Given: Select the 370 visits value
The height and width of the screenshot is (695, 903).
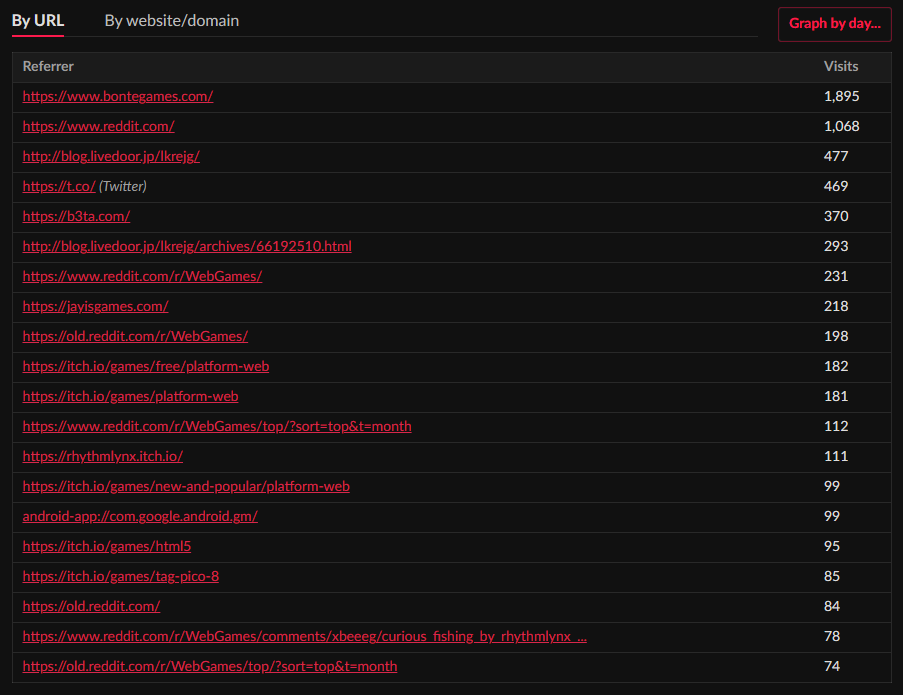Looking at the screenshot, I should point(836,216).
